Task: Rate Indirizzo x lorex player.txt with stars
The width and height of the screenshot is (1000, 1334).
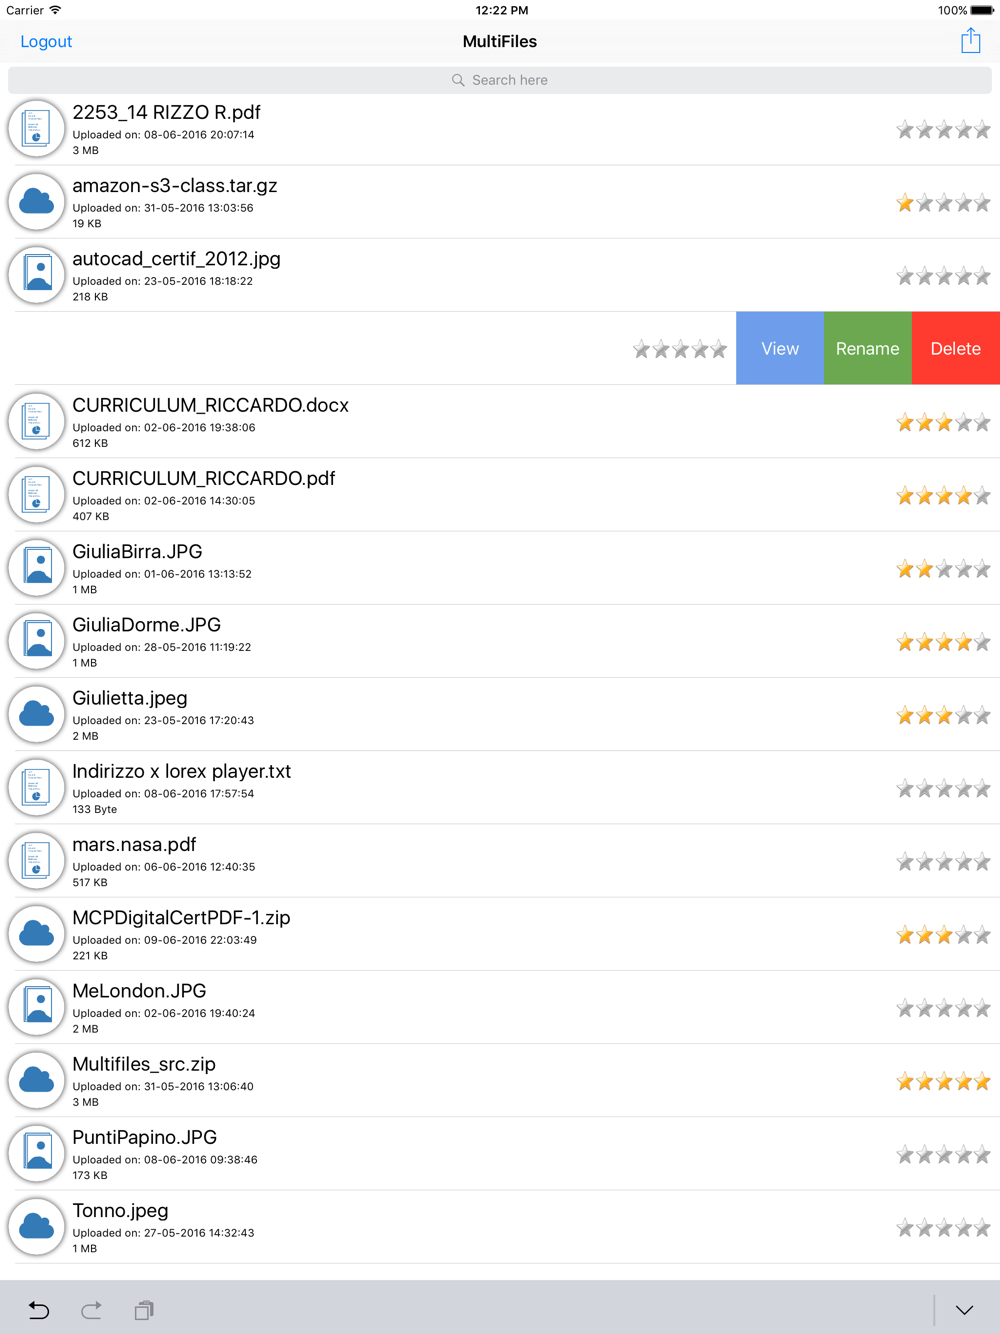Action: click(943, 788)
